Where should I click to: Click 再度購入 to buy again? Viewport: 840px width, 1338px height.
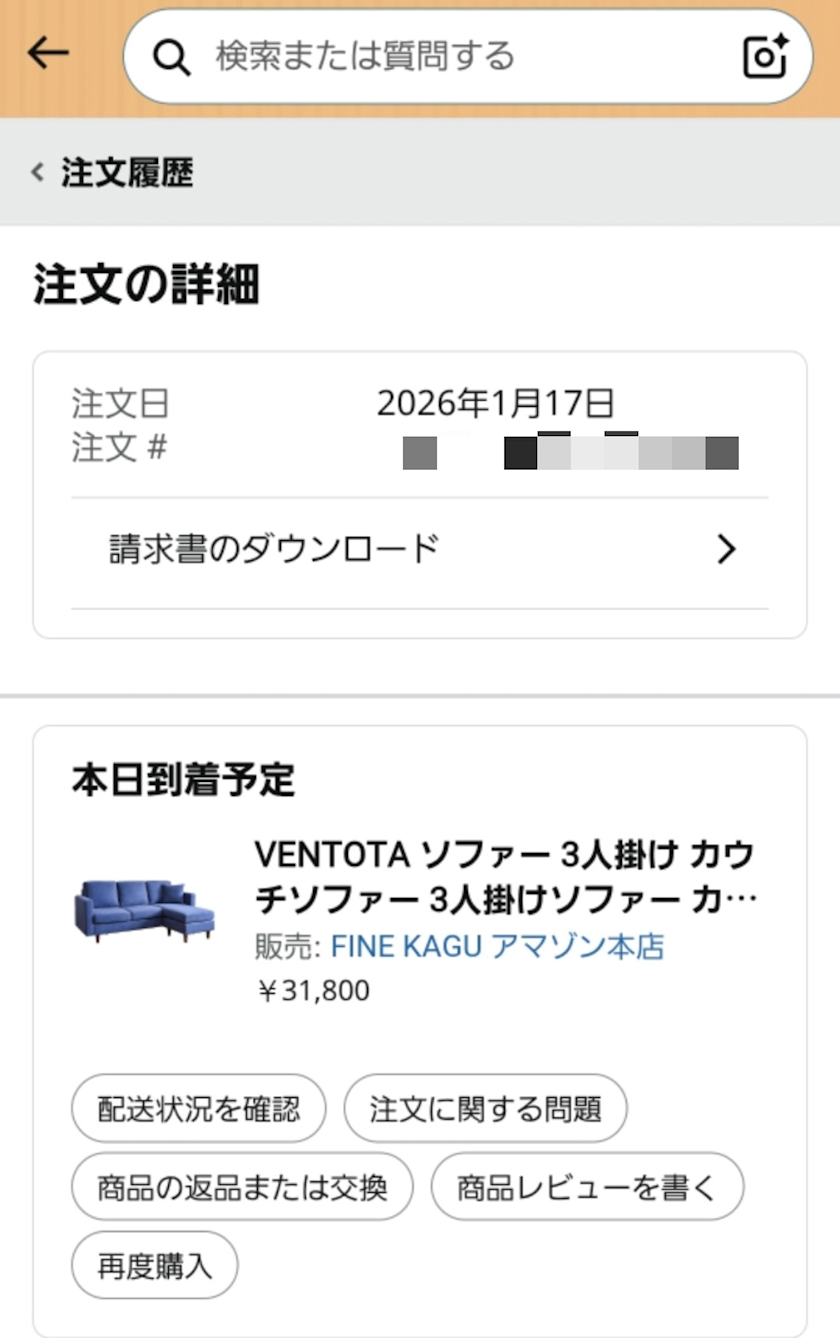[155, 1266]
